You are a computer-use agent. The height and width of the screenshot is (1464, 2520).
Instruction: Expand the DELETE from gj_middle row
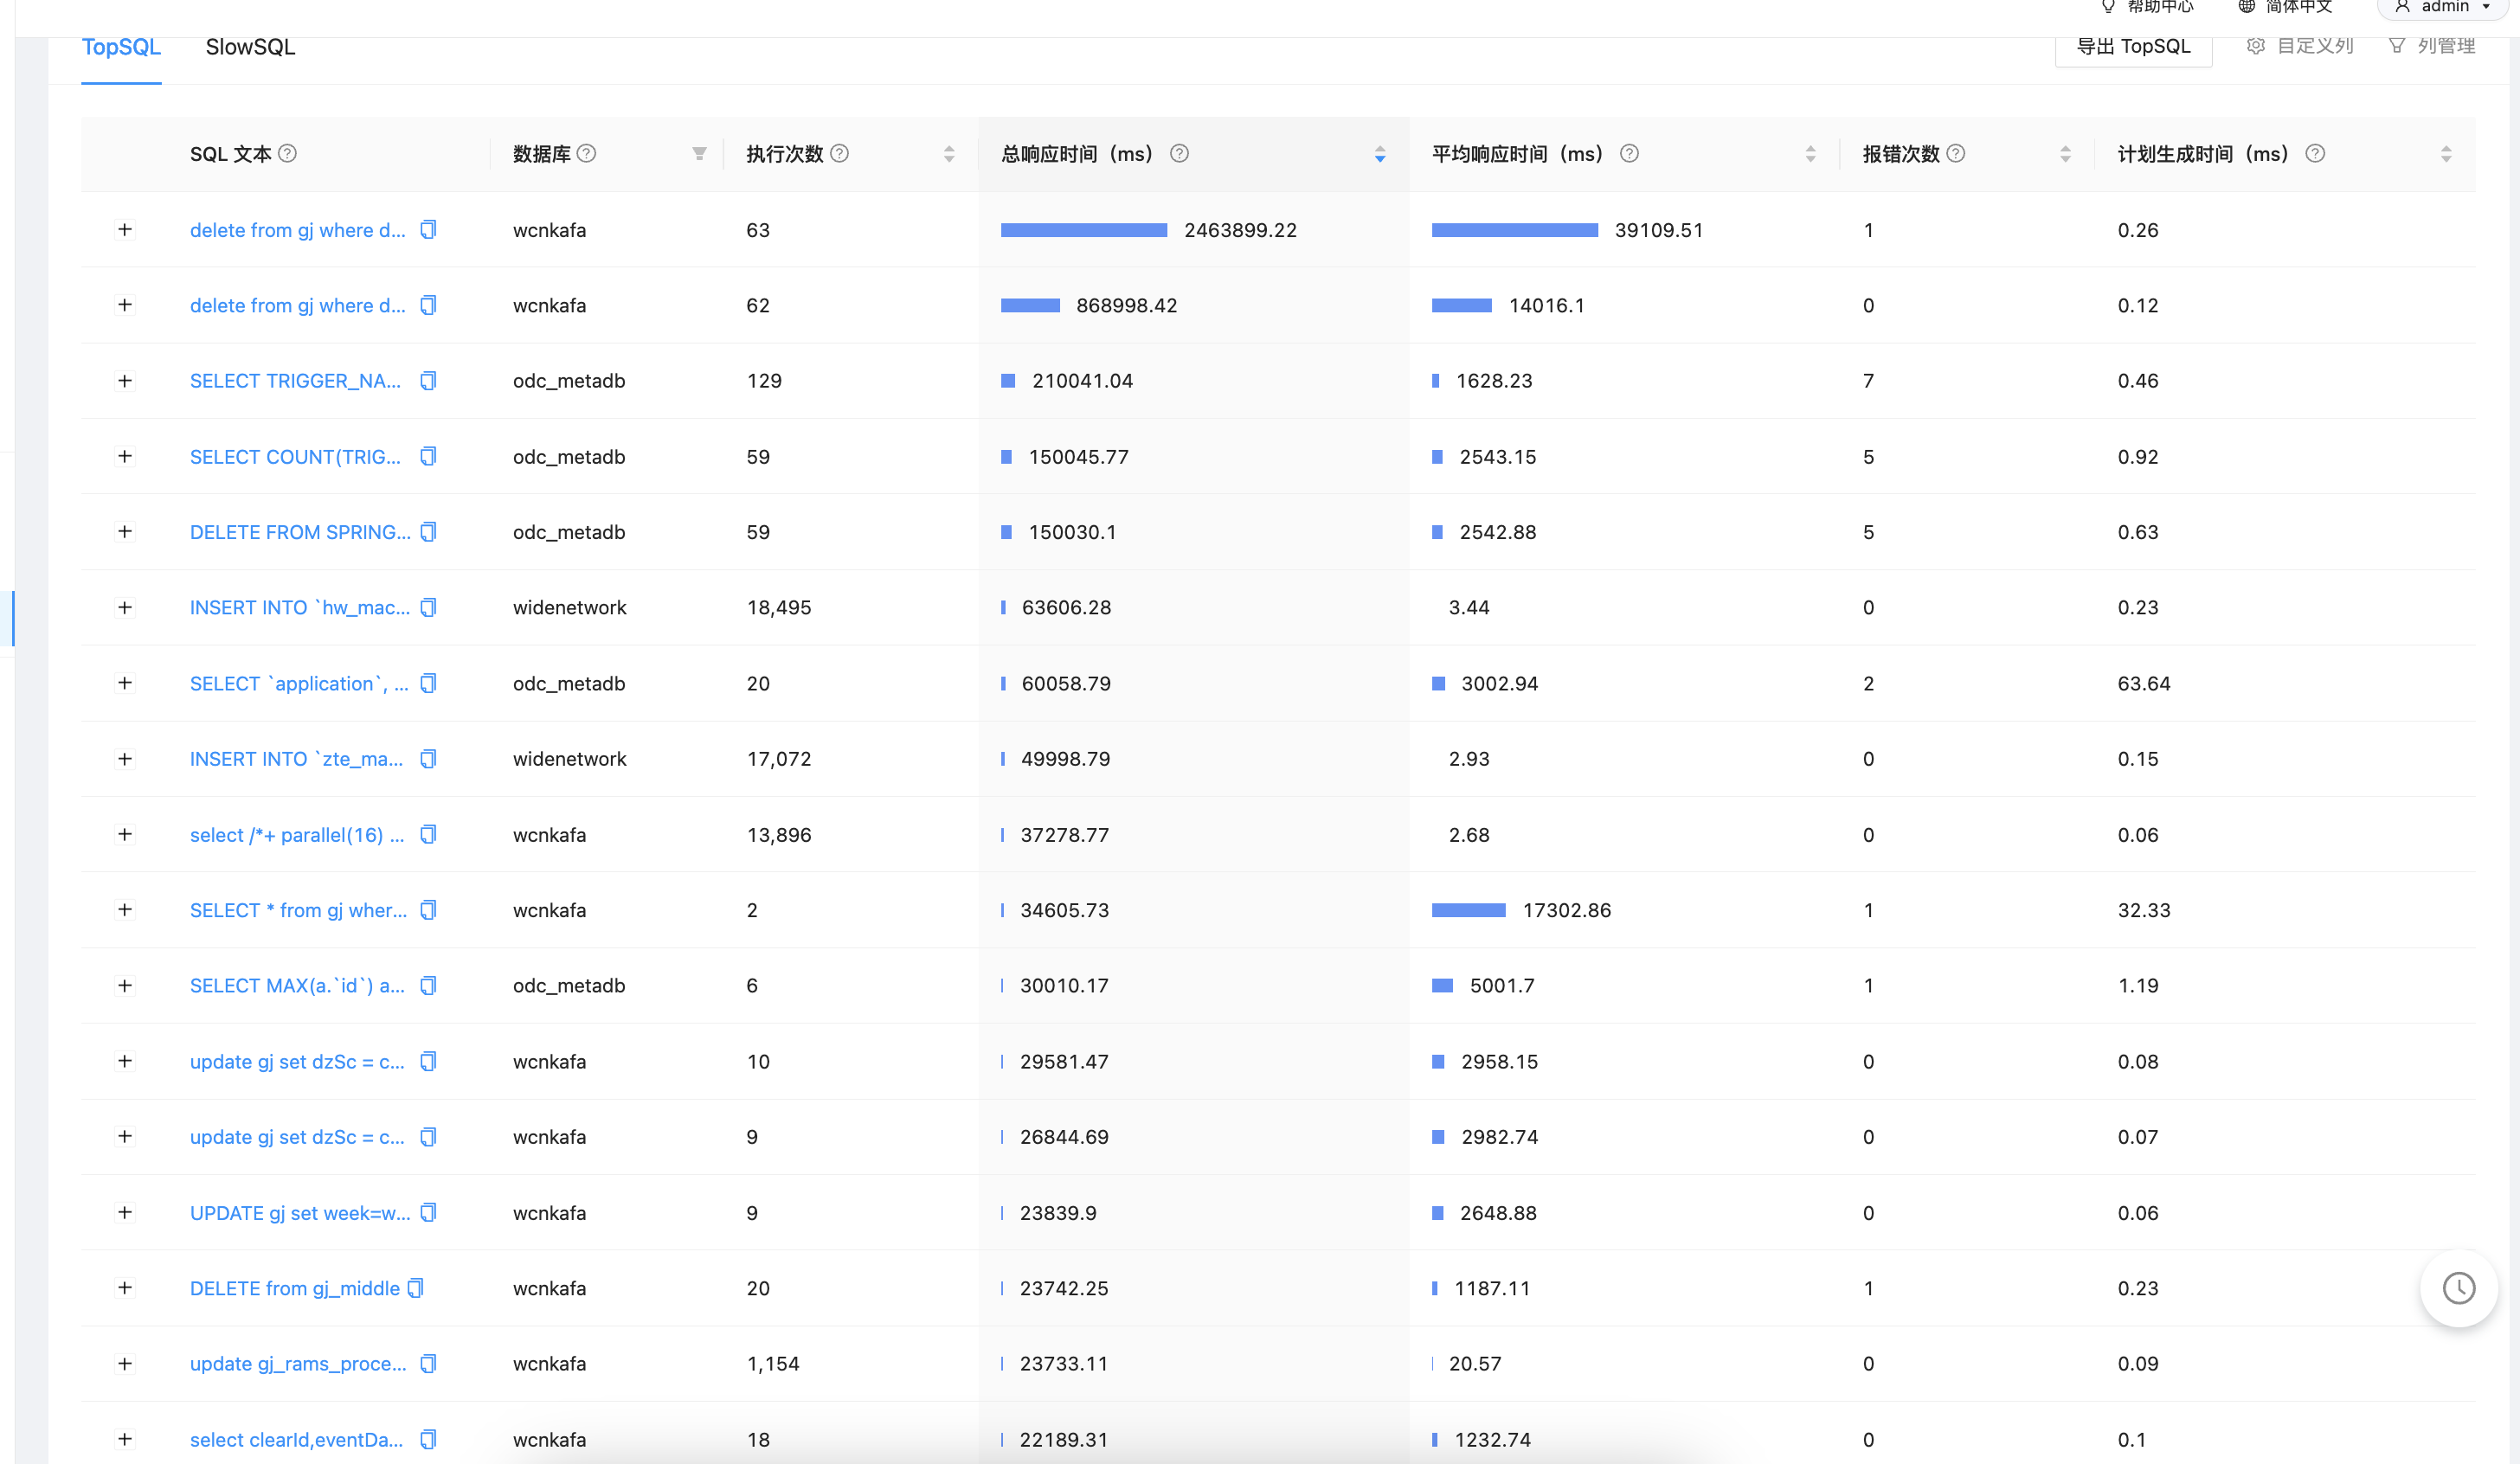[x=125, y=1288]
